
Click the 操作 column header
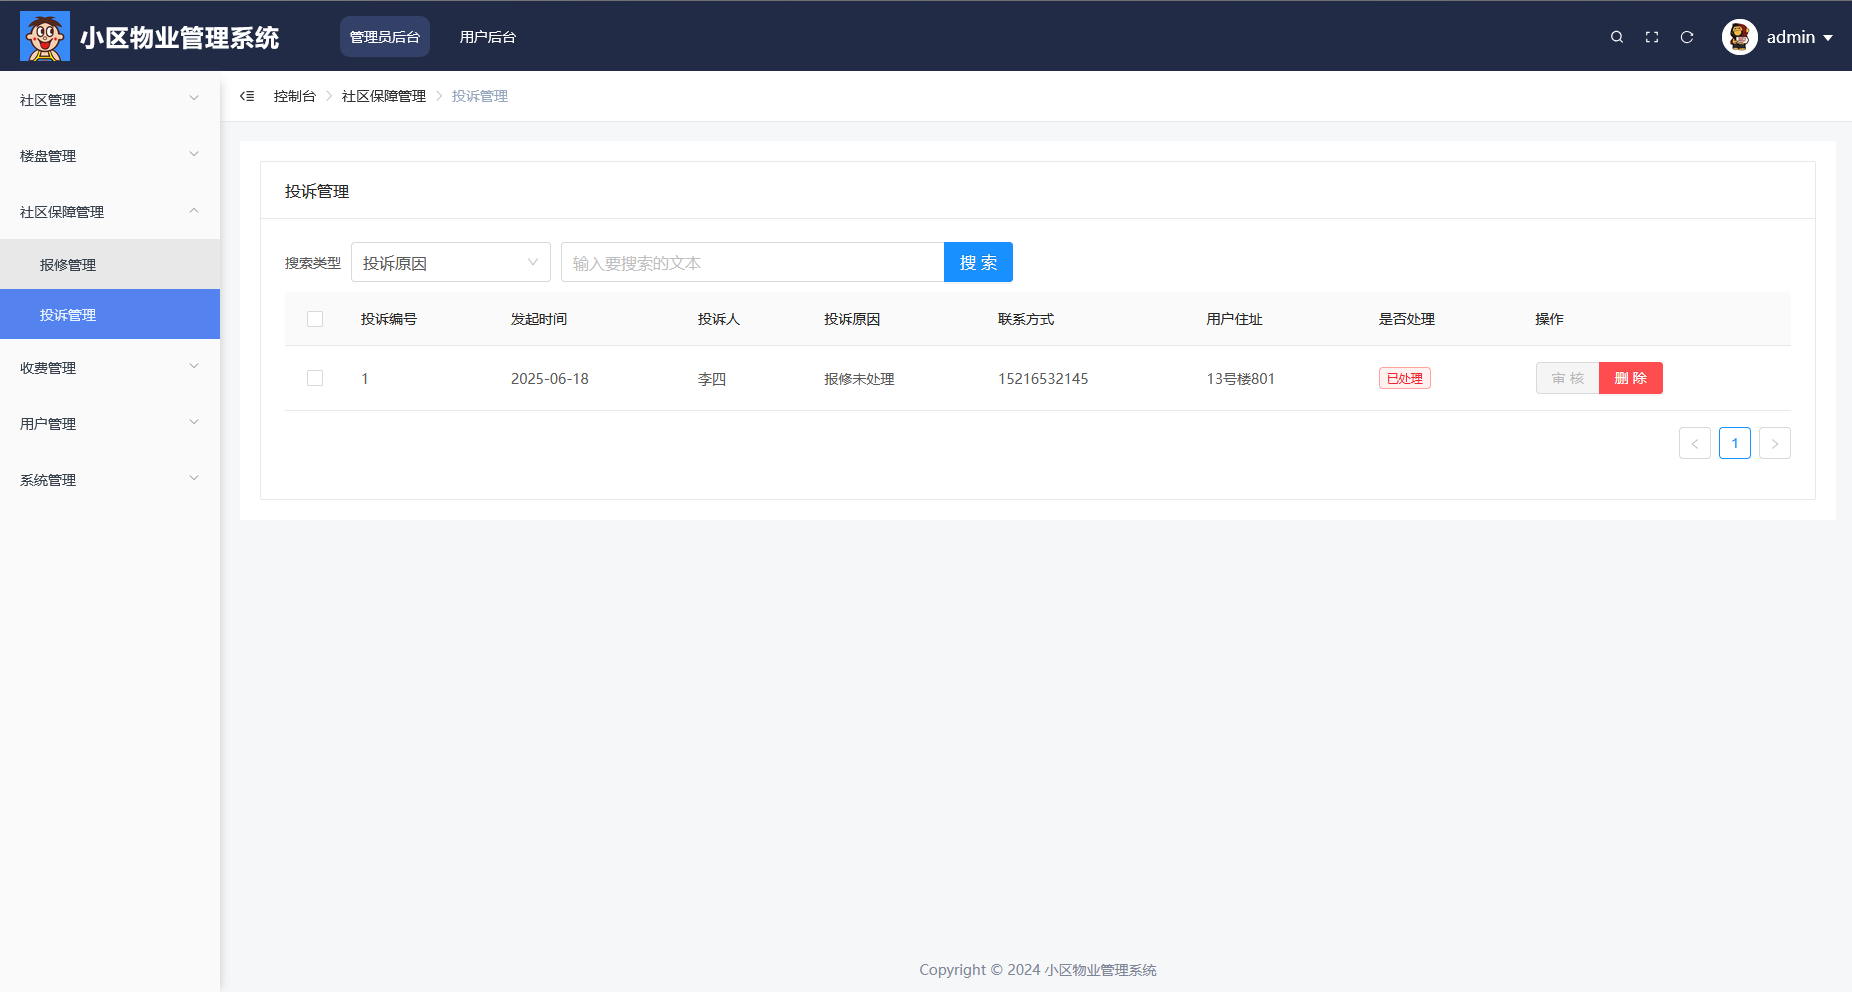point(1550,319)
